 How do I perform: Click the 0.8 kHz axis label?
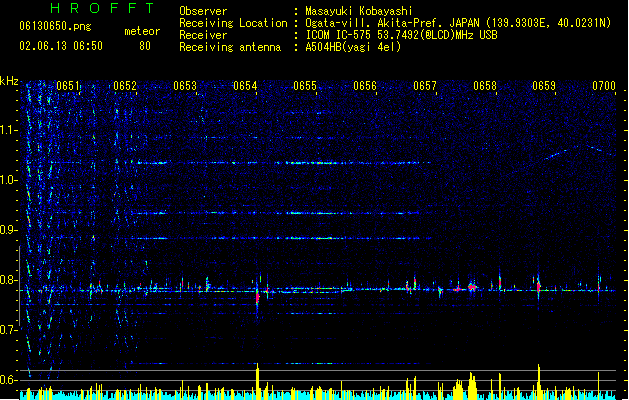tap(9, 280)
